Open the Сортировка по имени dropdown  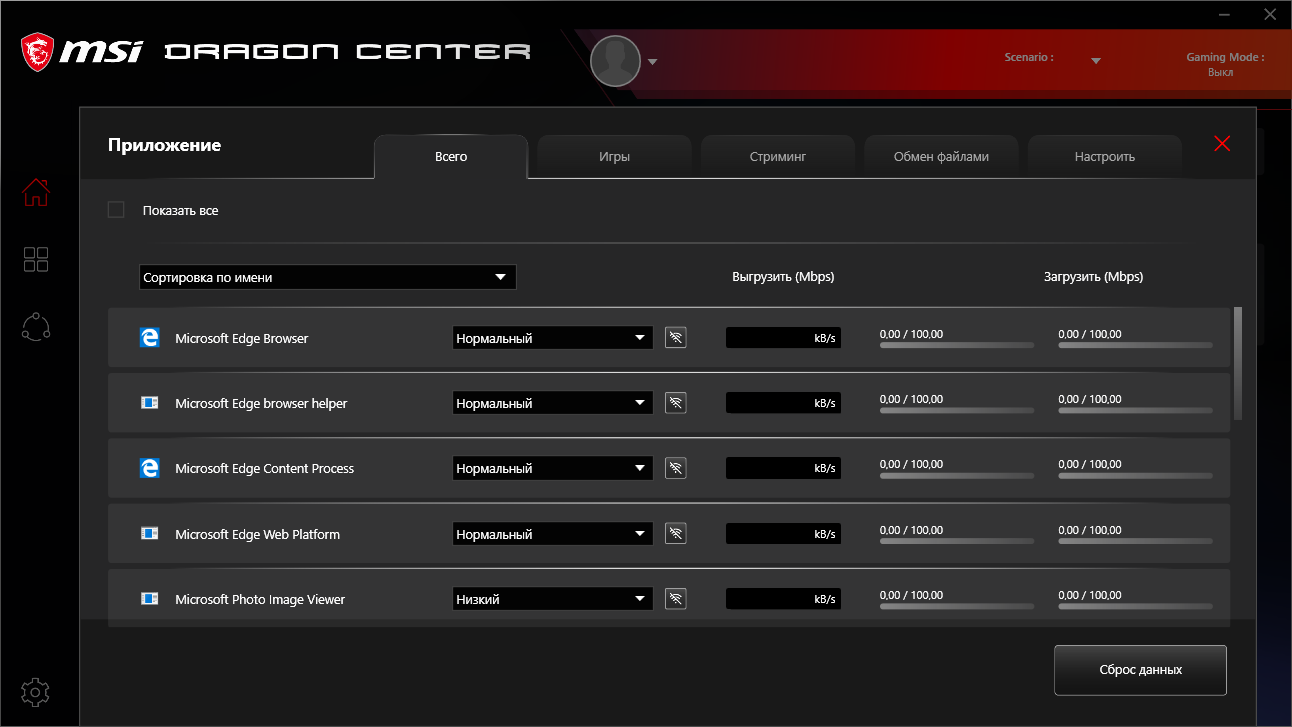[x=327, y=277]
